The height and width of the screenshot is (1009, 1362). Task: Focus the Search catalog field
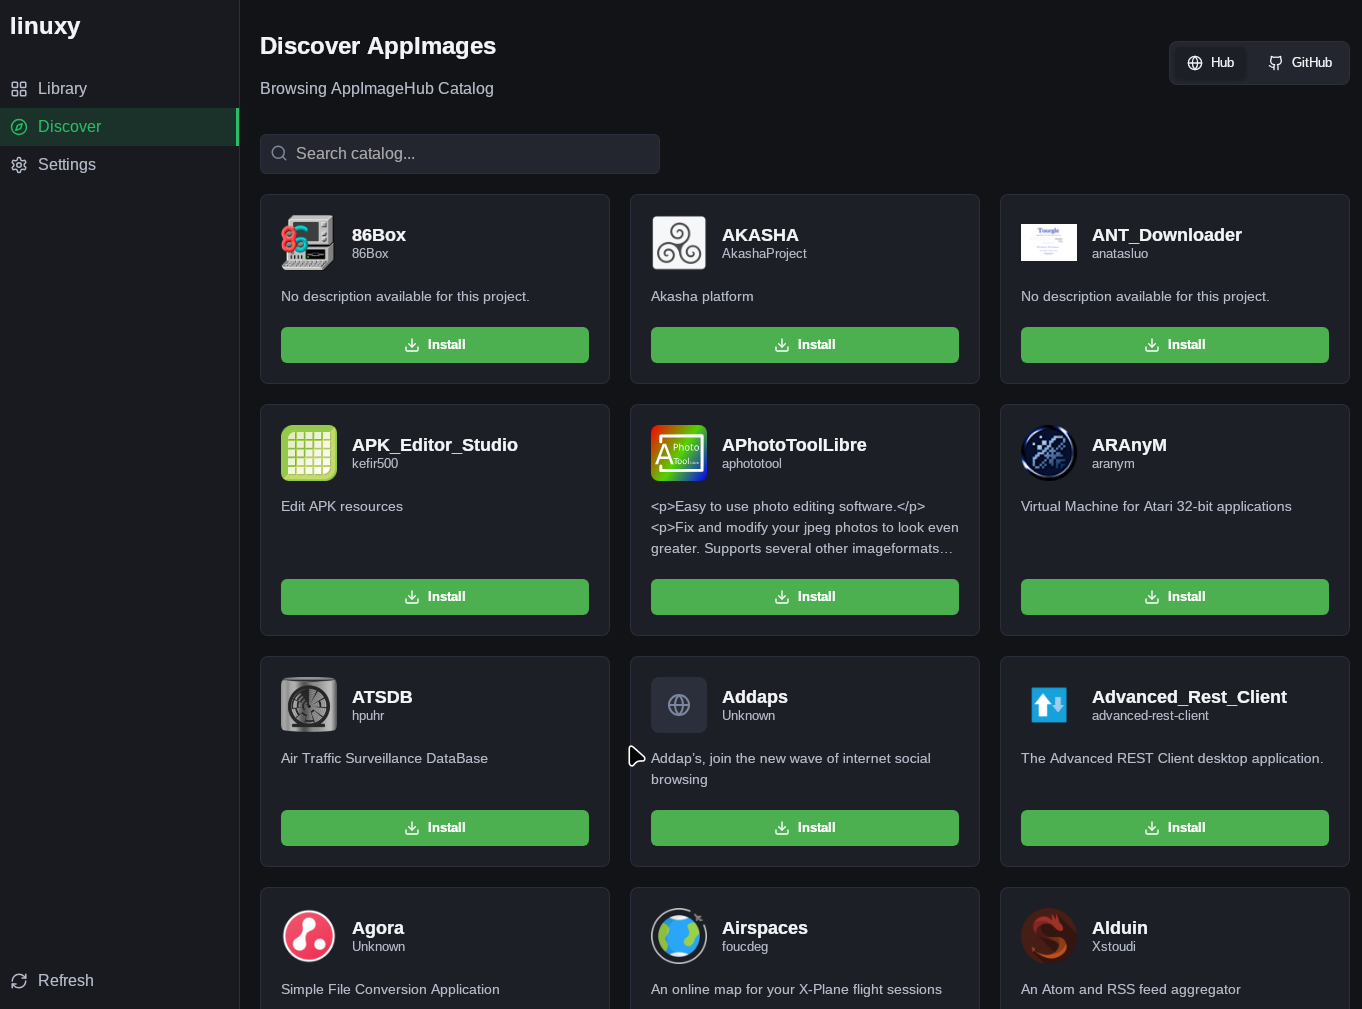[460, 154]
